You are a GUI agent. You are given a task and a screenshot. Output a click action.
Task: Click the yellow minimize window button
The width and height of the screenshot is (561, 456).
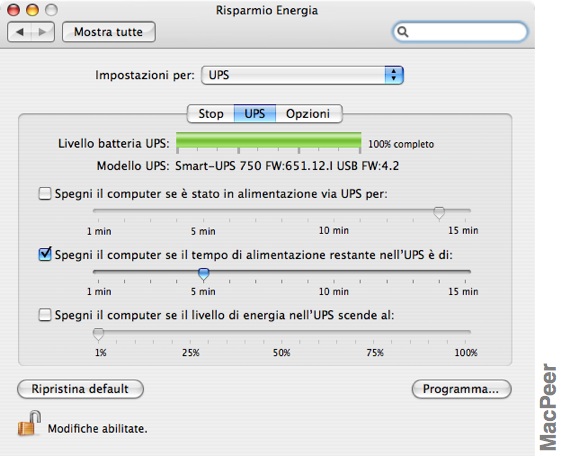tap(32, 10)
